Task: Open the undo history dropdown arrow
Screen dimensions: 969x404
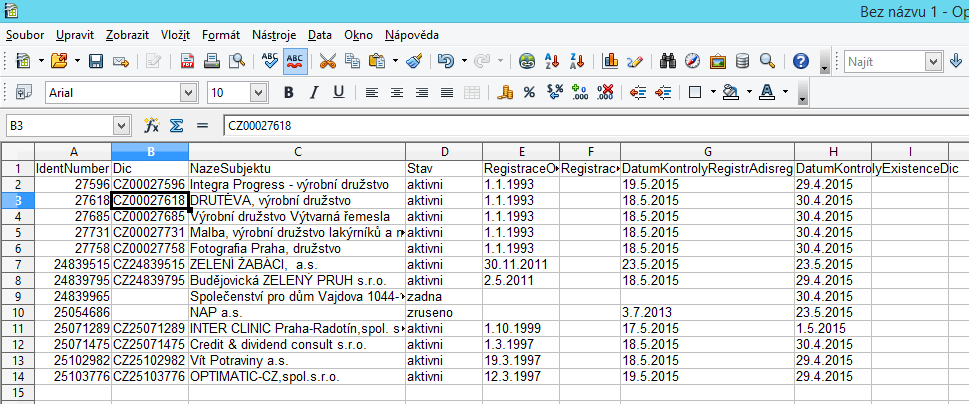Action: coord(464,61)
